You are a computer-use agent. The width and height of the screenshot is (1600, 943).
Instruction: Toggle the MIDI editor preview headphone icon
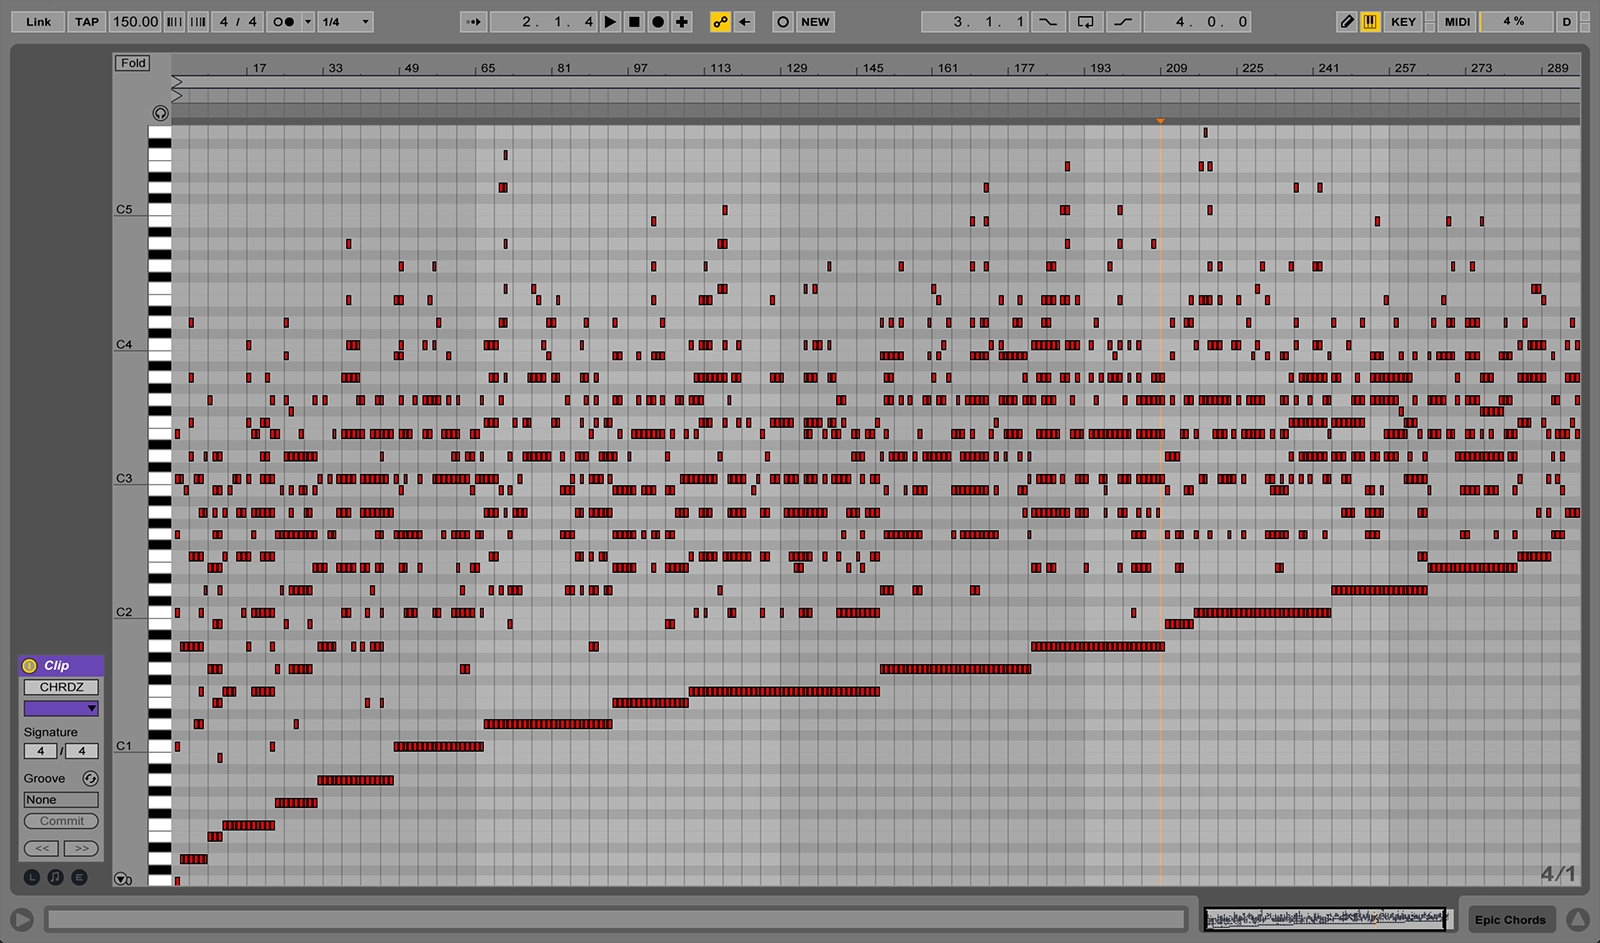click(x=160, y=113)
